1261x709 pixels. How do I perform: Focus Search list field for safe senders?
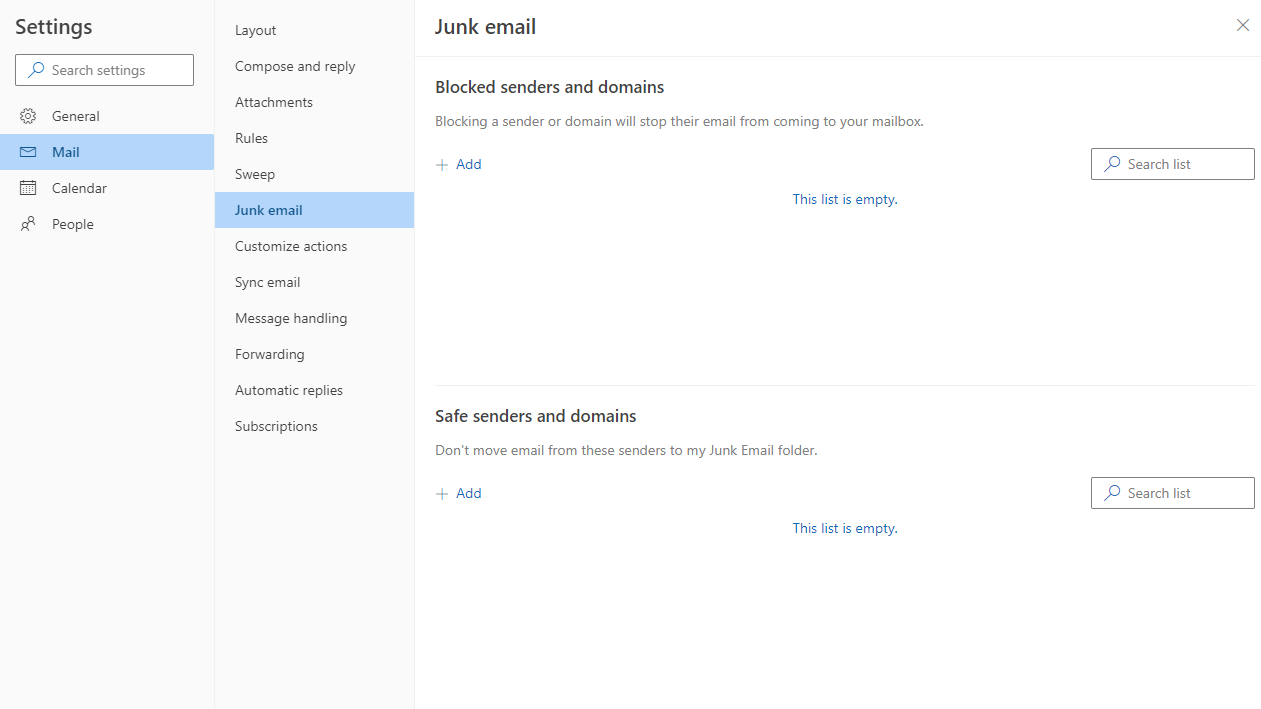pyautogui.click(x=1172, y=493)
